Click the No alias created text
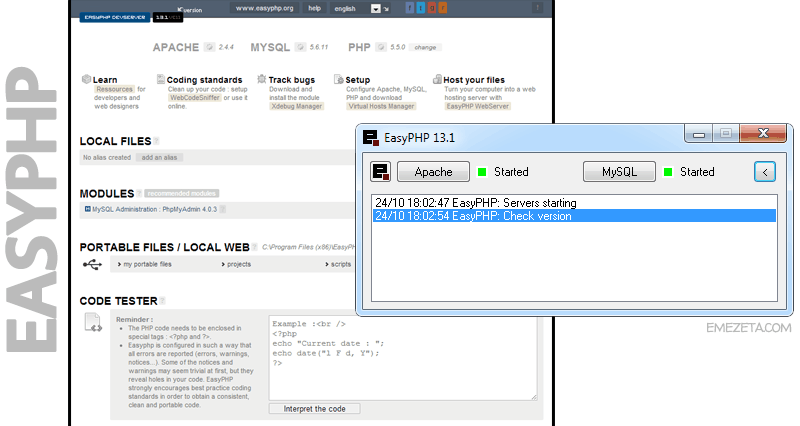This screenshot has width=800, height=426. pyautogui.click(x=107, y=158)
